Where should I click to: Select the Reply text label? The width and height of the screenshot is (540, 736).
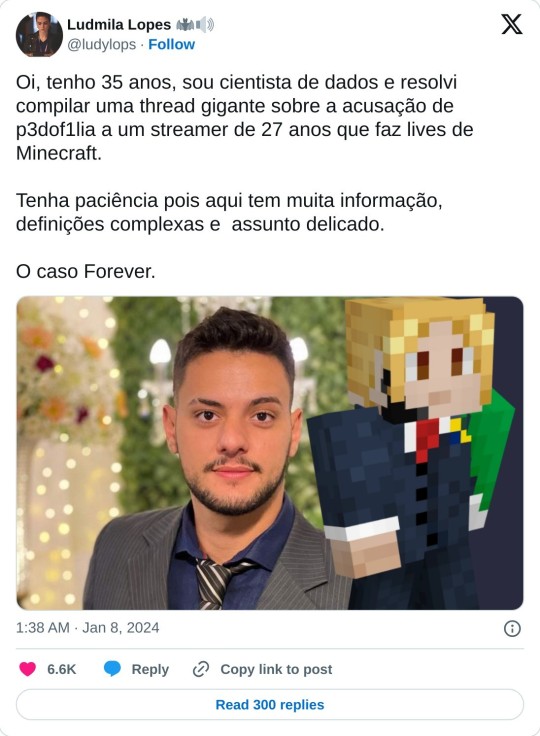coord(150,669)
